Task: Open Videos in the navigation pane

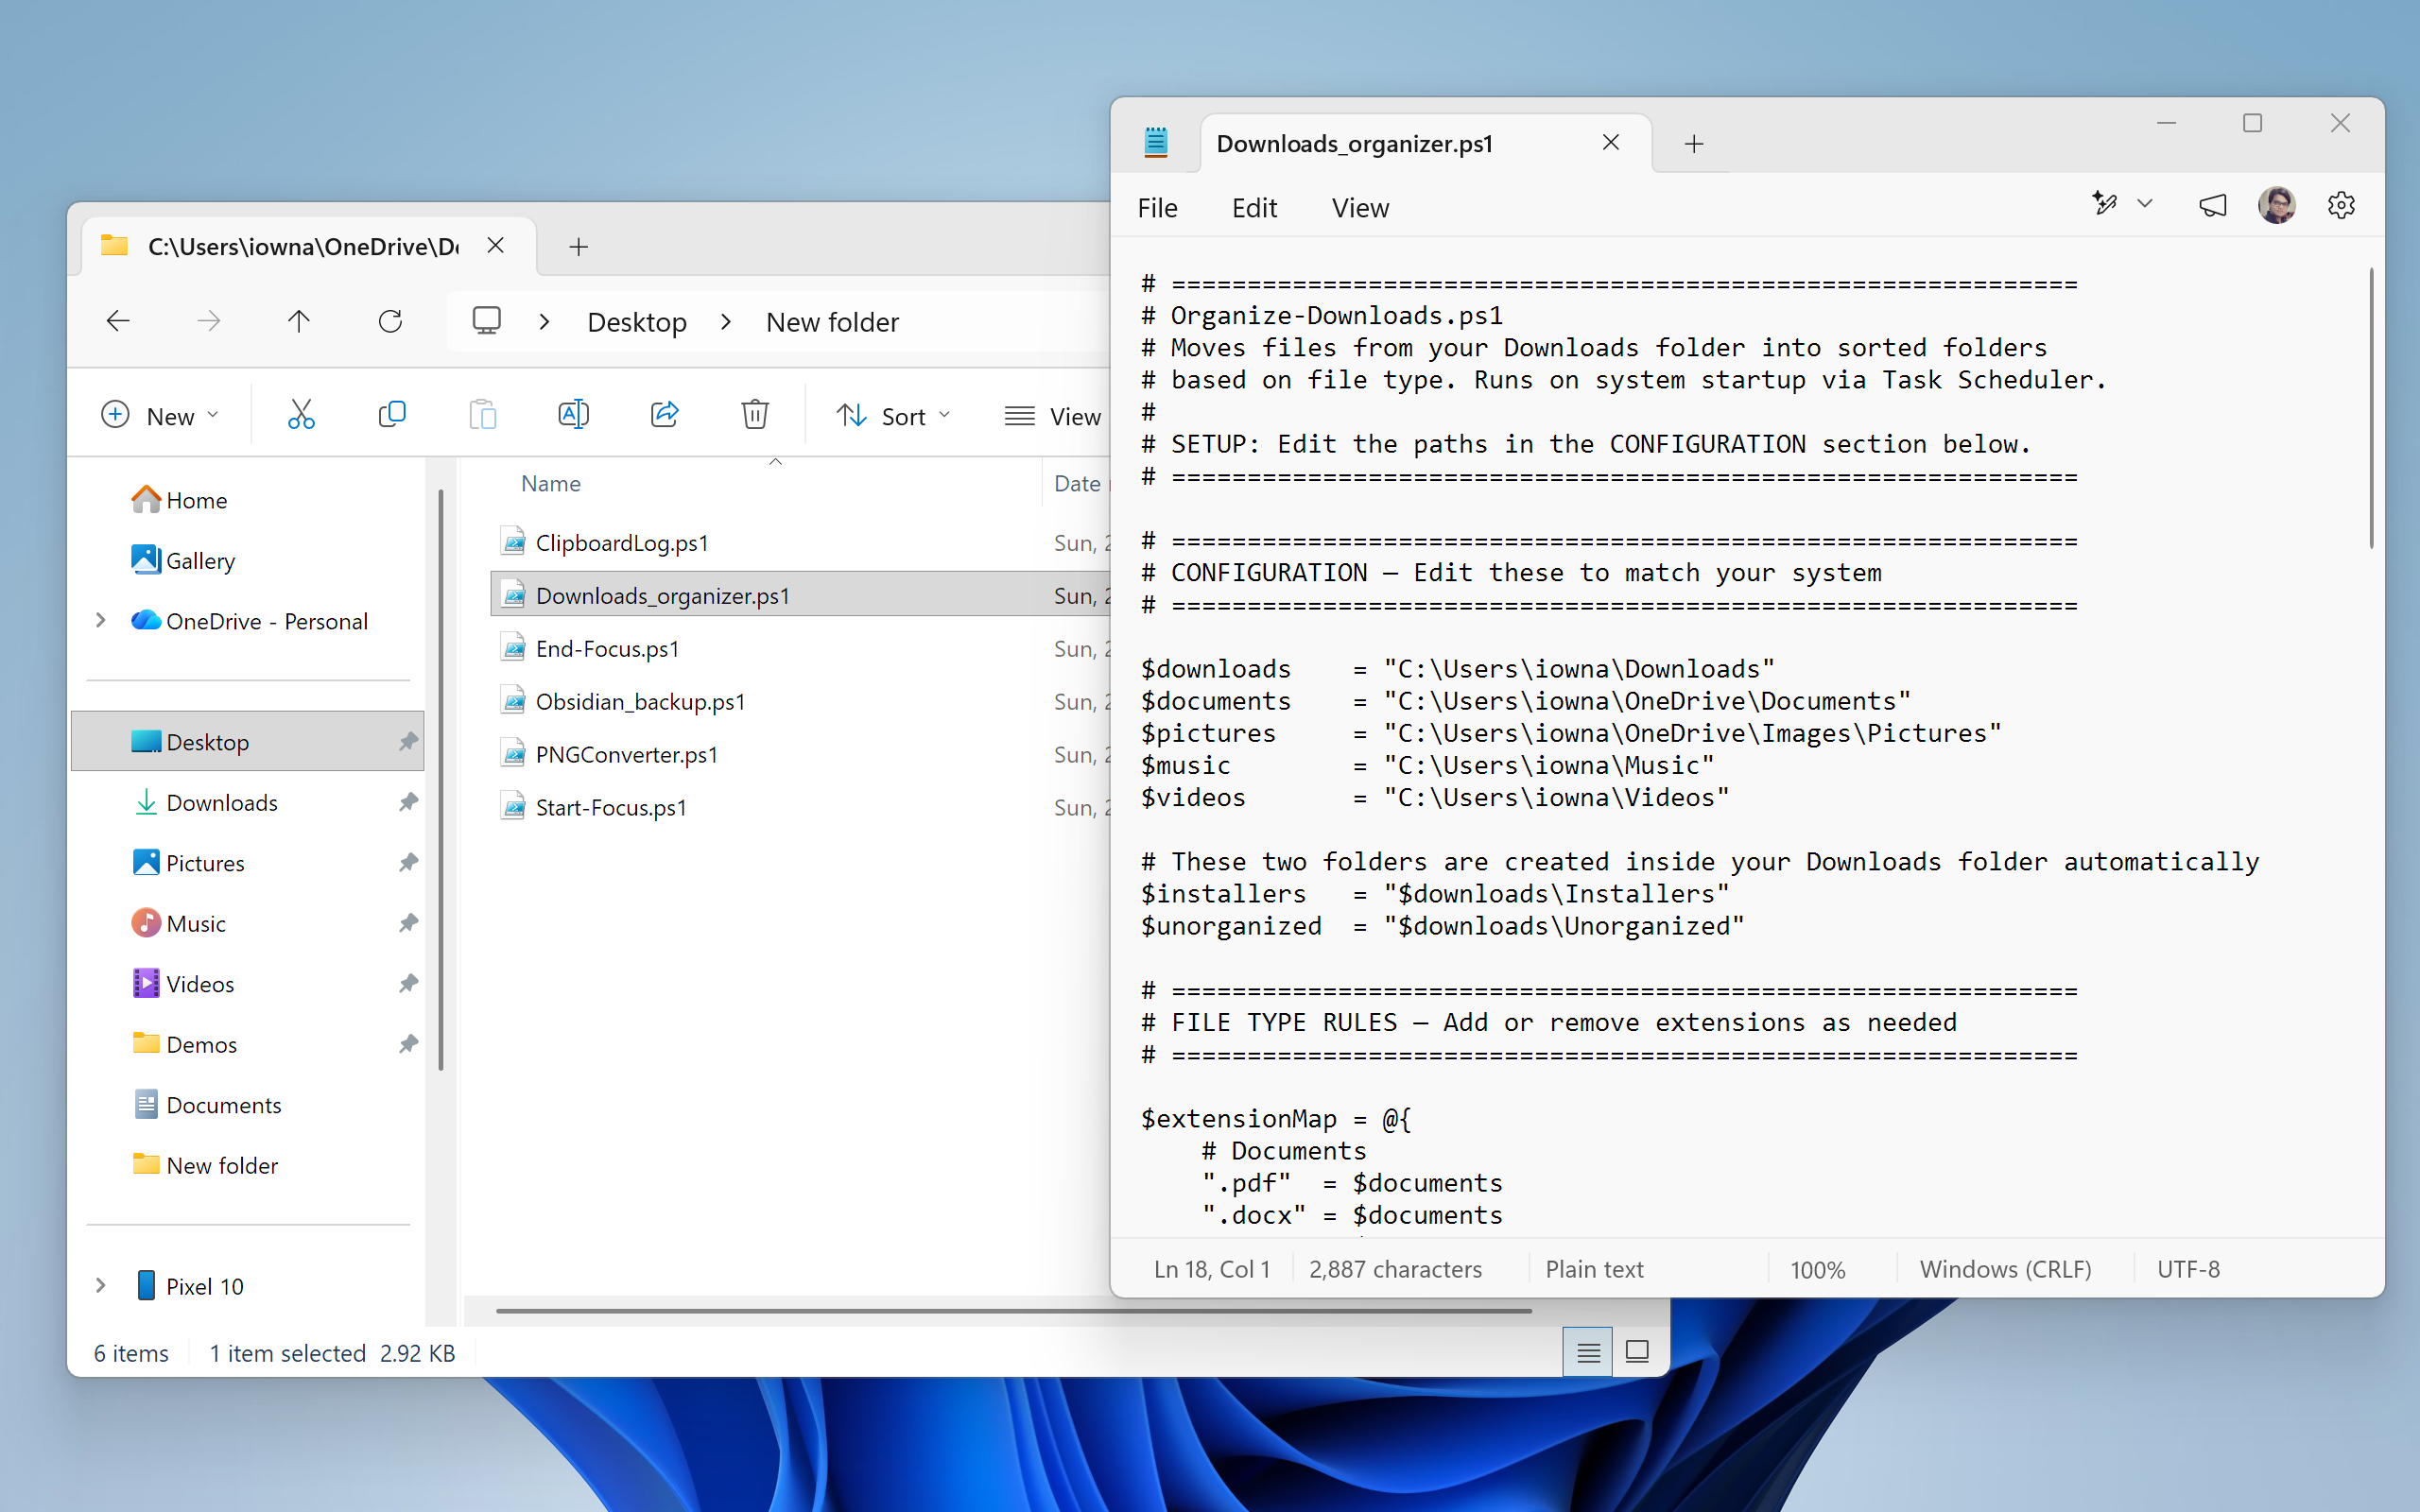Action: pyautogui.click(x=183, y=984)
